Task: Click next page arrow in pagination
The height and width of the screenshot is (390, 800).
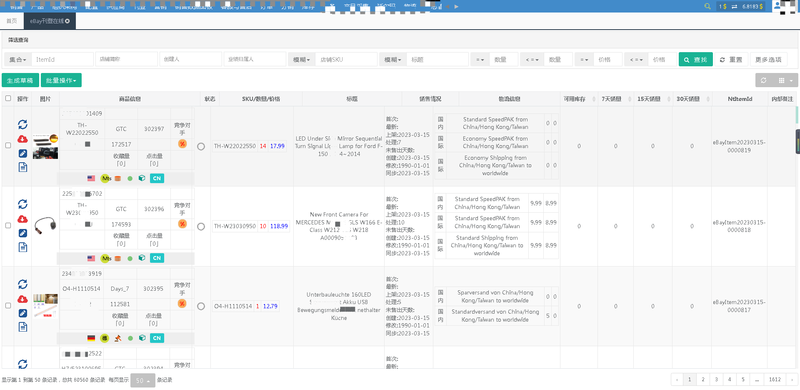Action: tap(792, 379)
